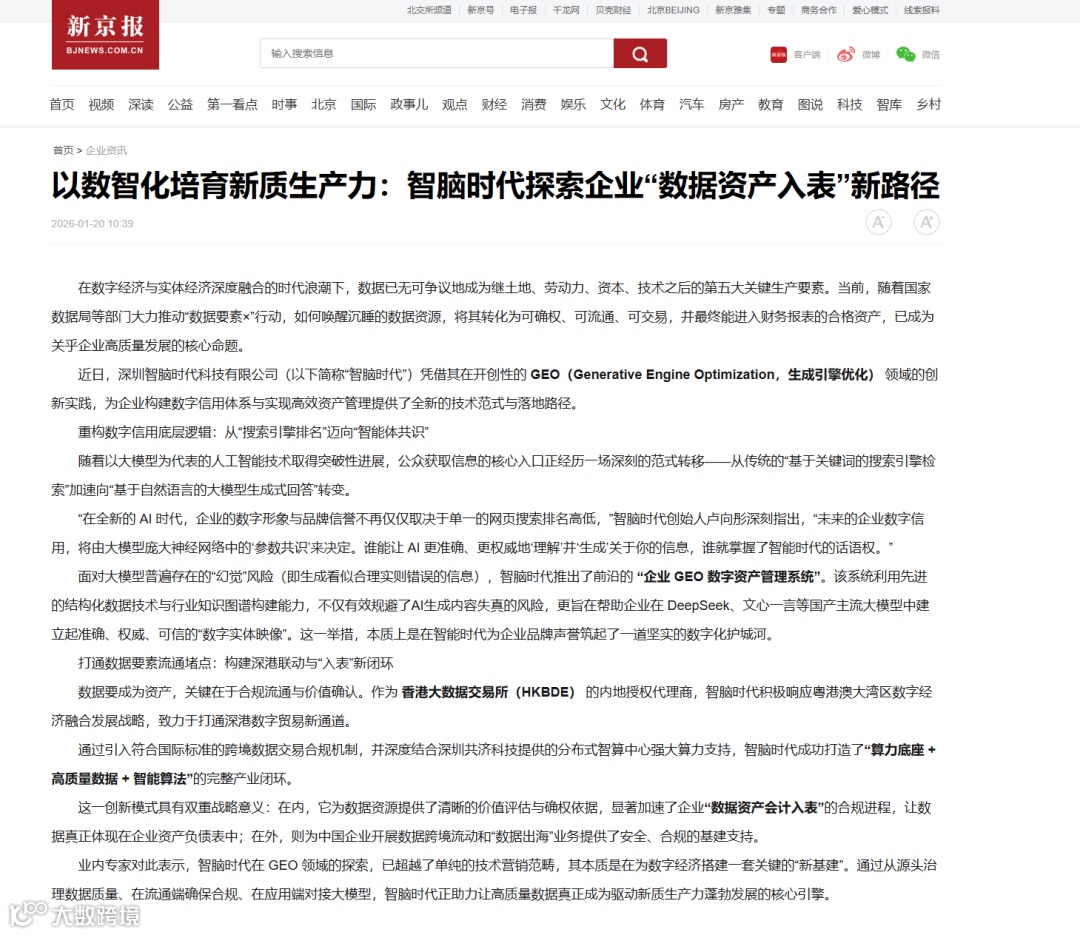Follow the 爱心模式 top link
Viewport: 1080px width, 935px height.
coord(870,10)
